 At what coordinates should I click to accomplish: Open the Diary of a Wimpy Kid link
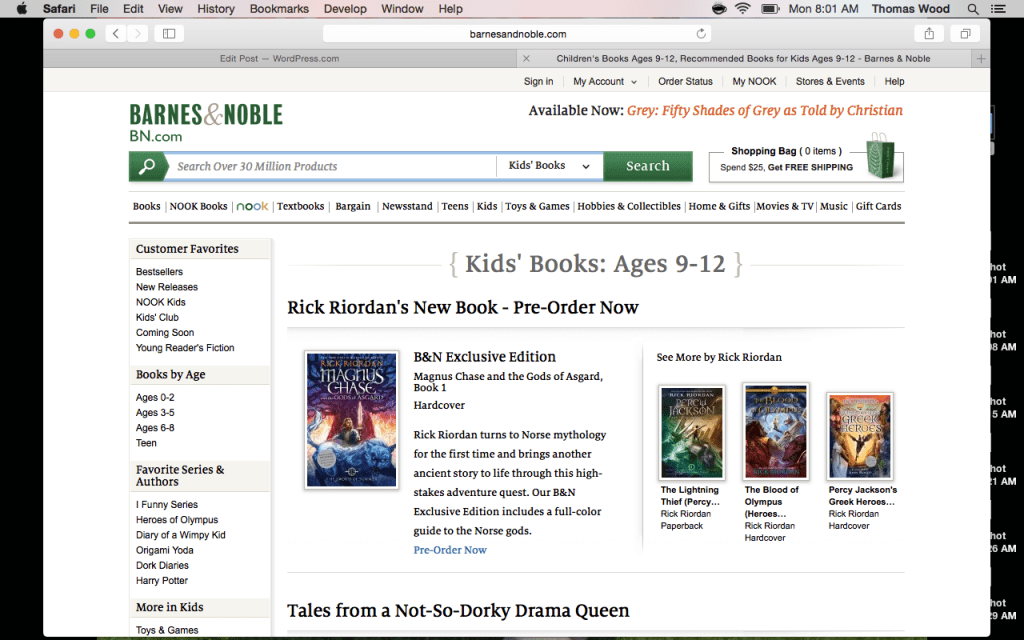tap(180, 535)
